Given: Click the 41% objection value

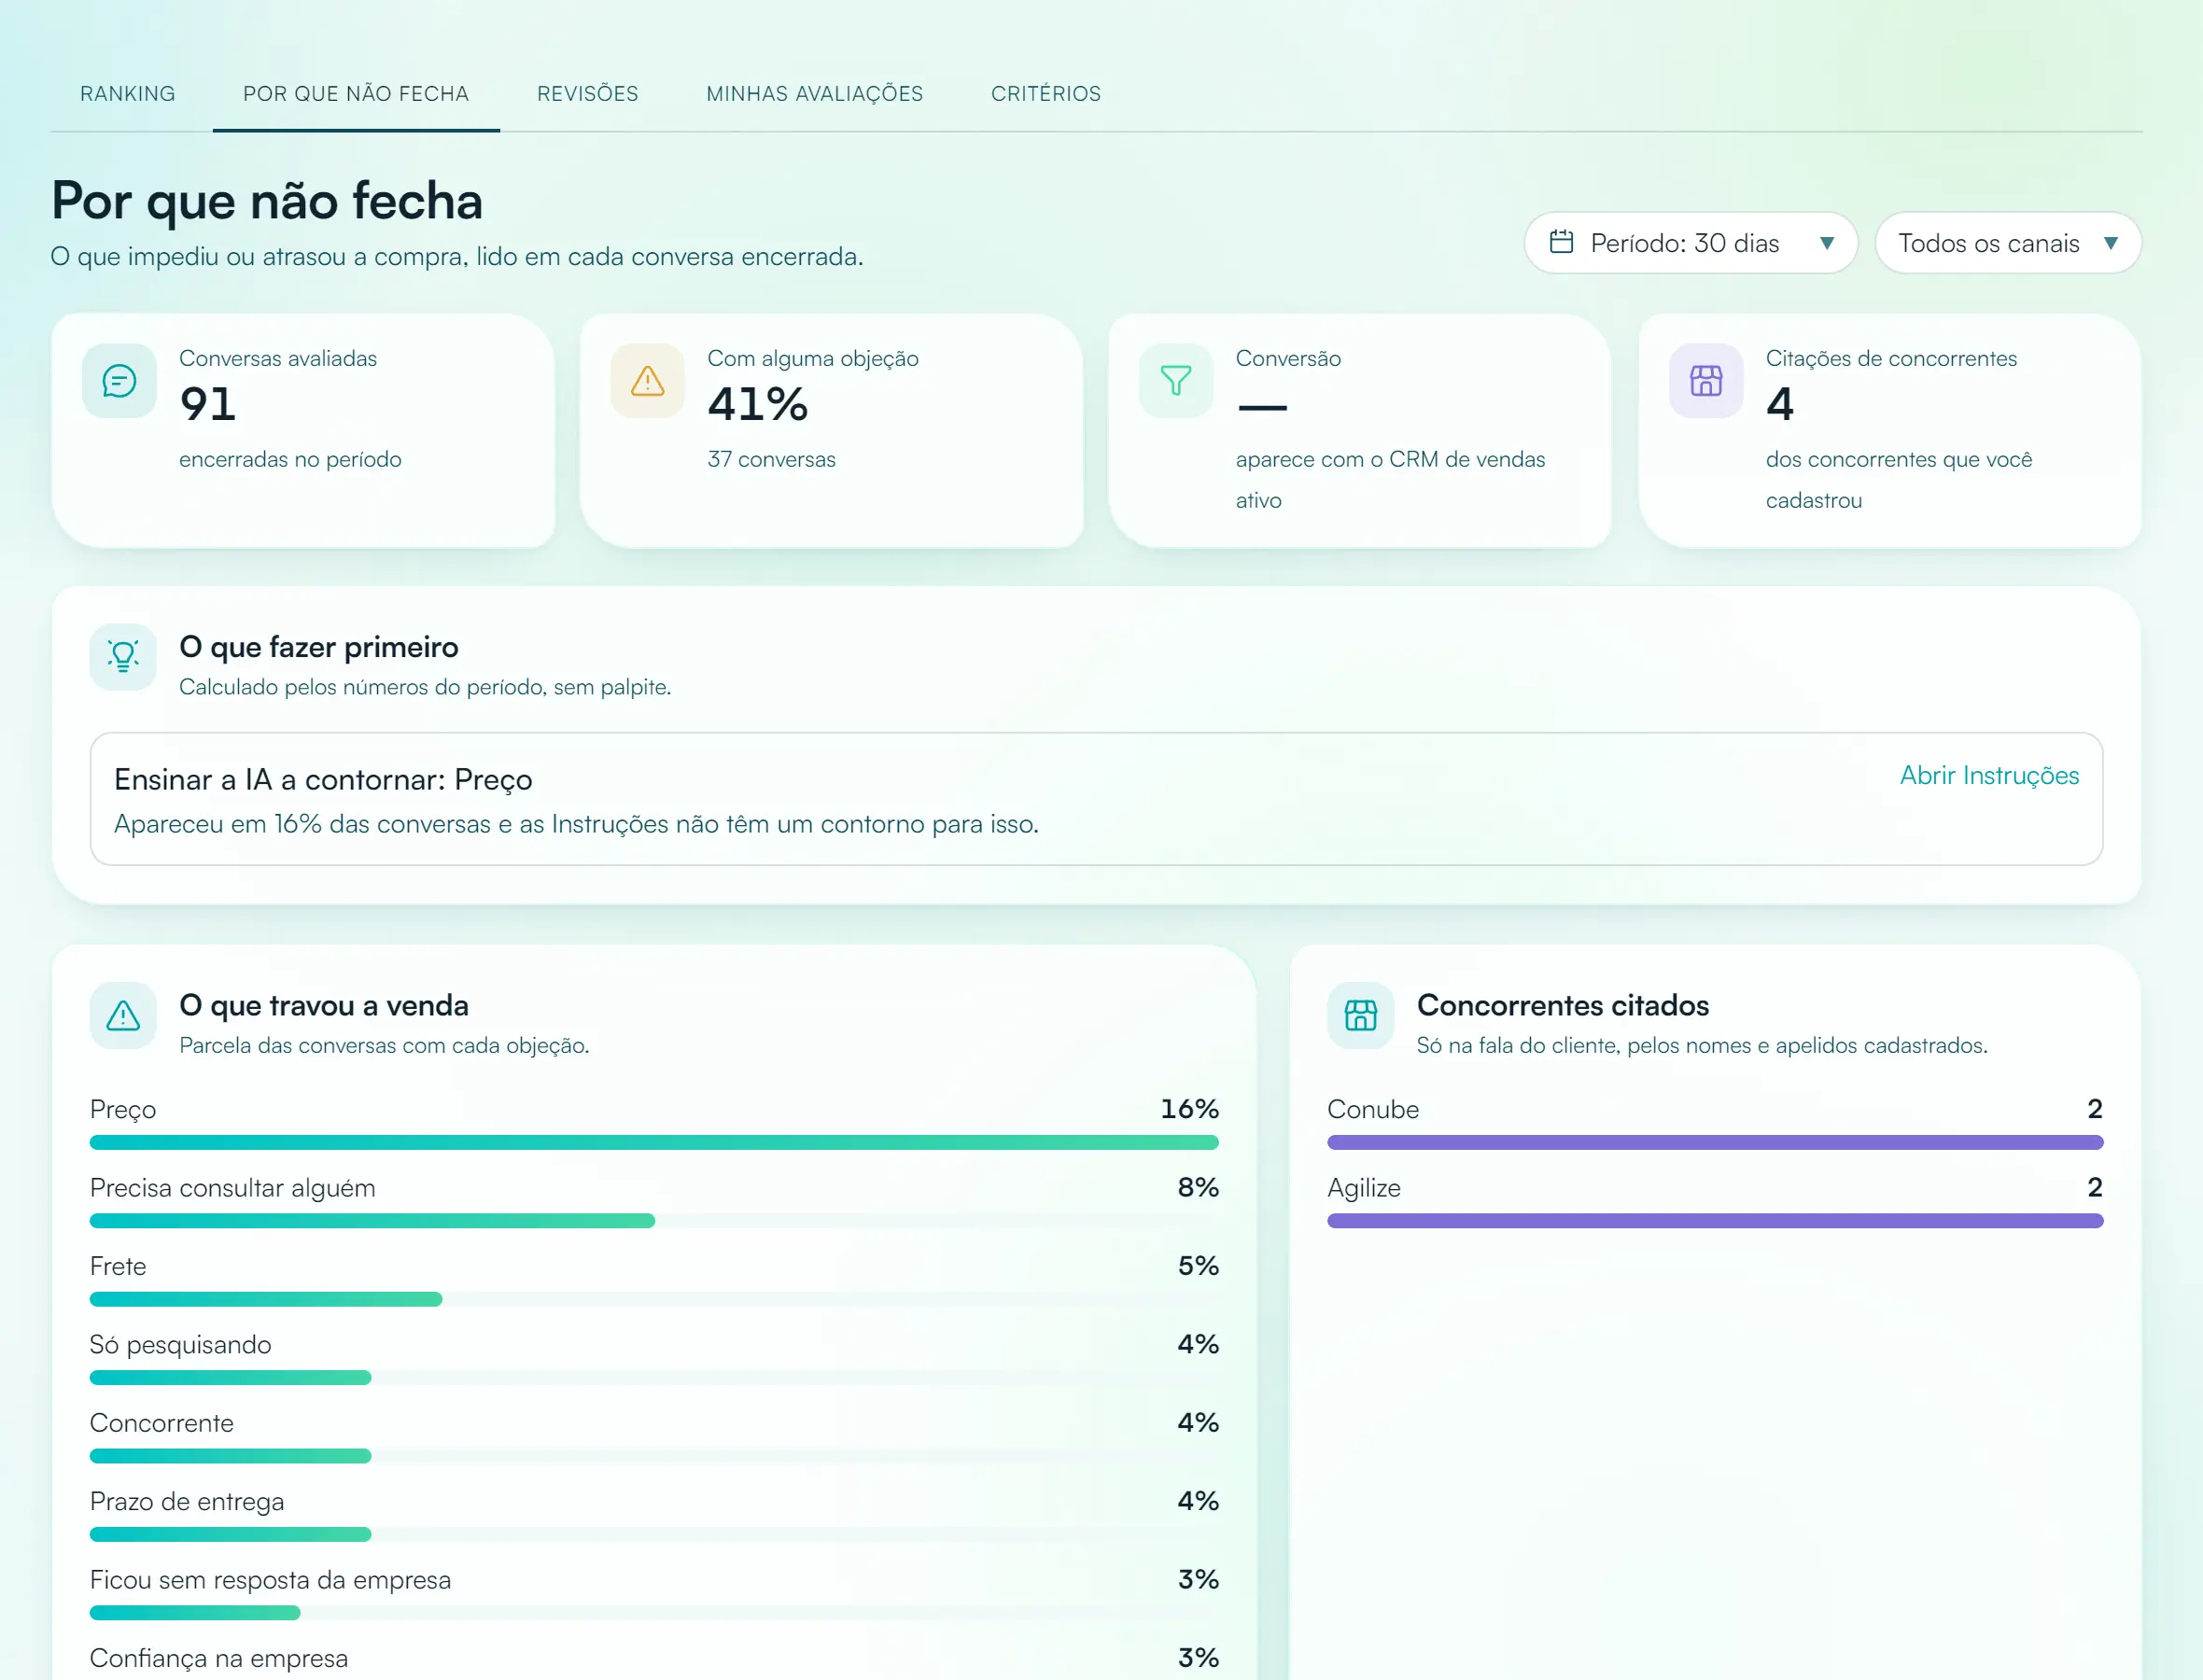Looking at the screenshot, I should pos(757,404).
